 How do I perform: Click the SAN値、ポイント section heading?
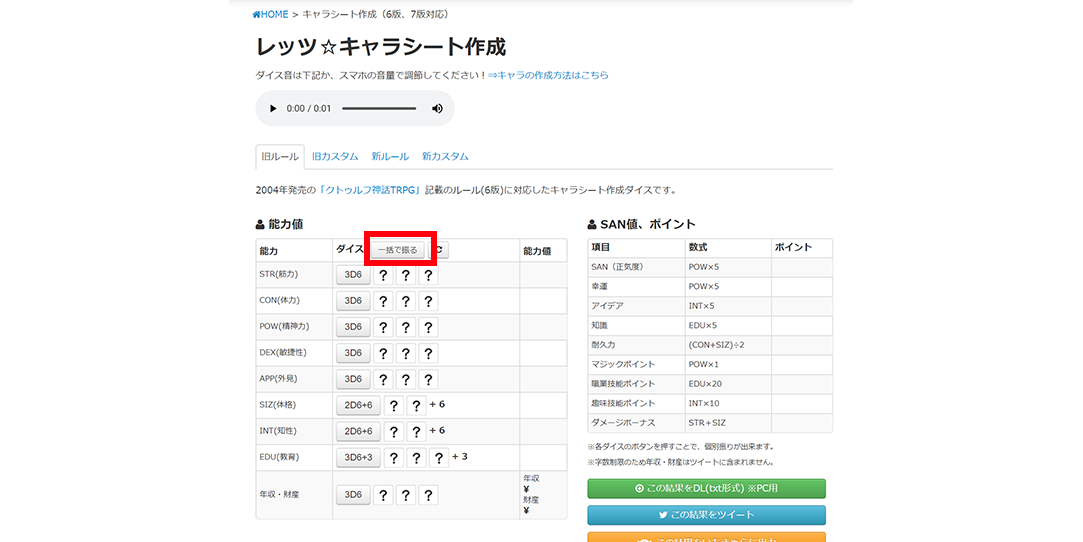(642, 224)
